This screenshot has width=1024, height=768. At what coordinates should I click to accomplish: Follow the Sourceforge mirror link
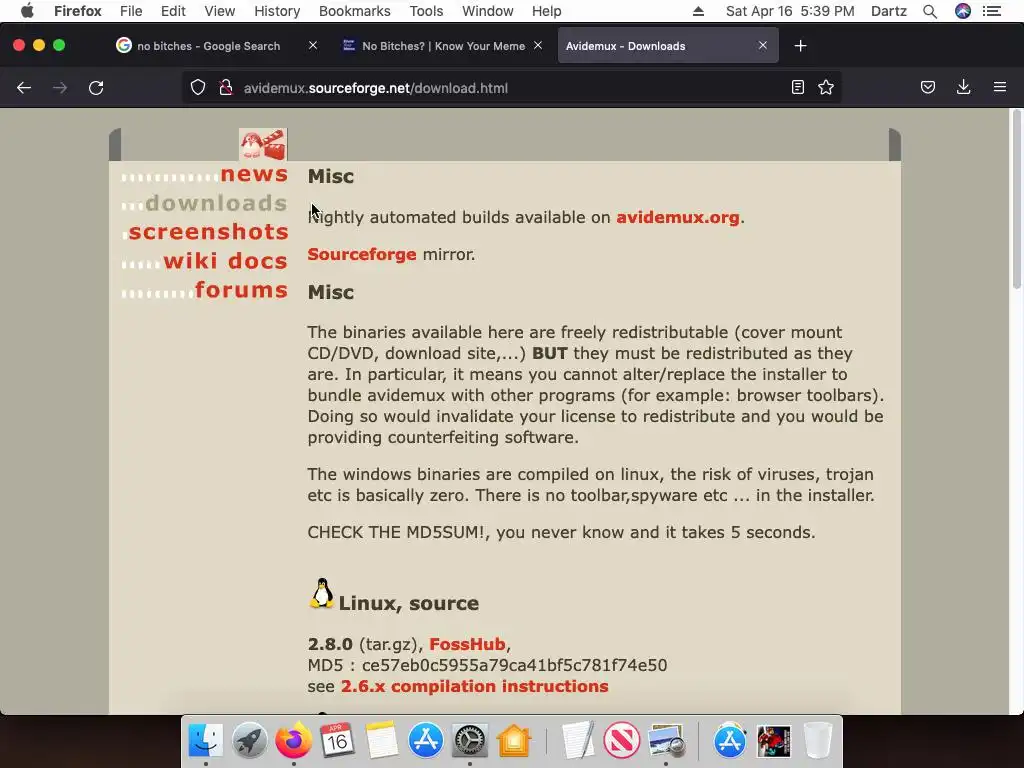[x=362, y=254]
